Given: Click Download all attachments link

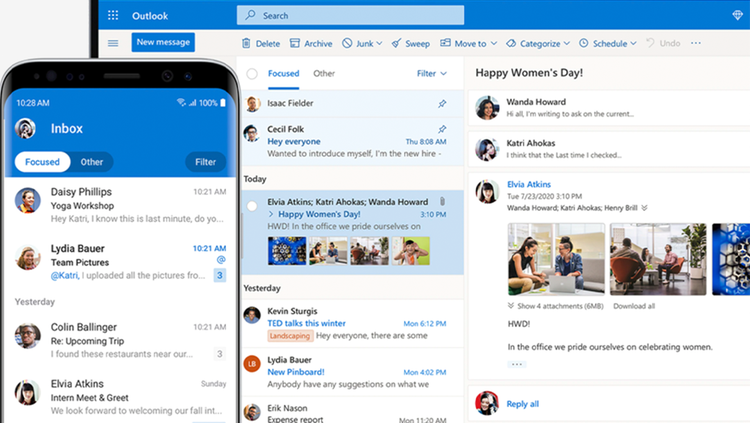Looking at the screenshot, I should 634,306.
